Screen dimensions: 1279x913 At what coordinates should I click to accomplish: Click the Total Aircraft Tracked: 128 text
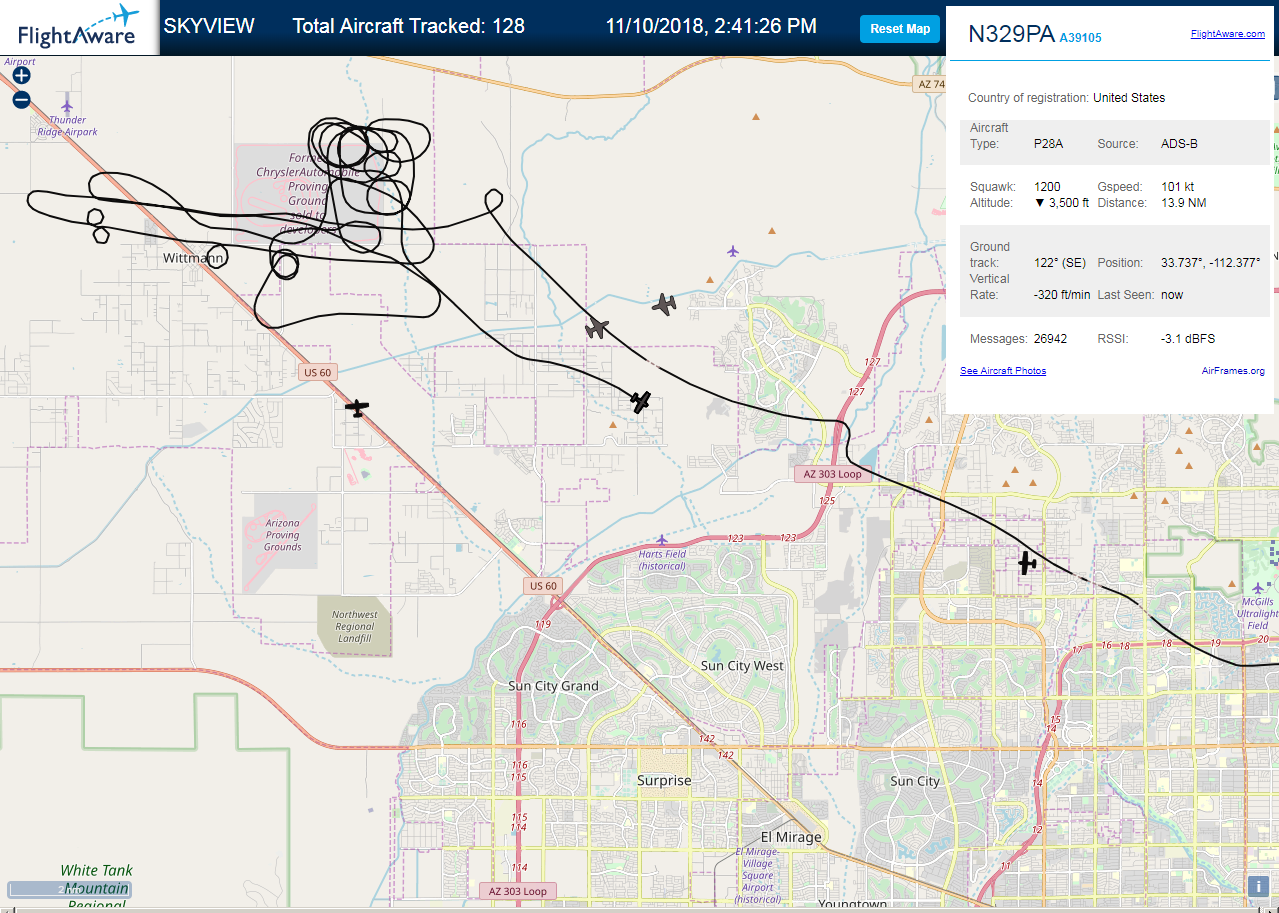[x=408, y=27]
